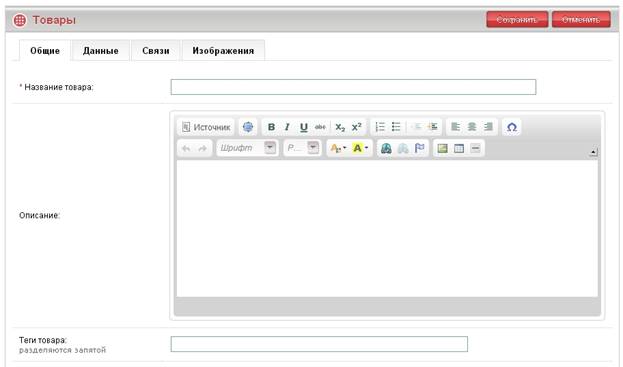Viewport: 623px width, 367px height.
Task: Focus the Название товара input field
Action: point(353,87)
